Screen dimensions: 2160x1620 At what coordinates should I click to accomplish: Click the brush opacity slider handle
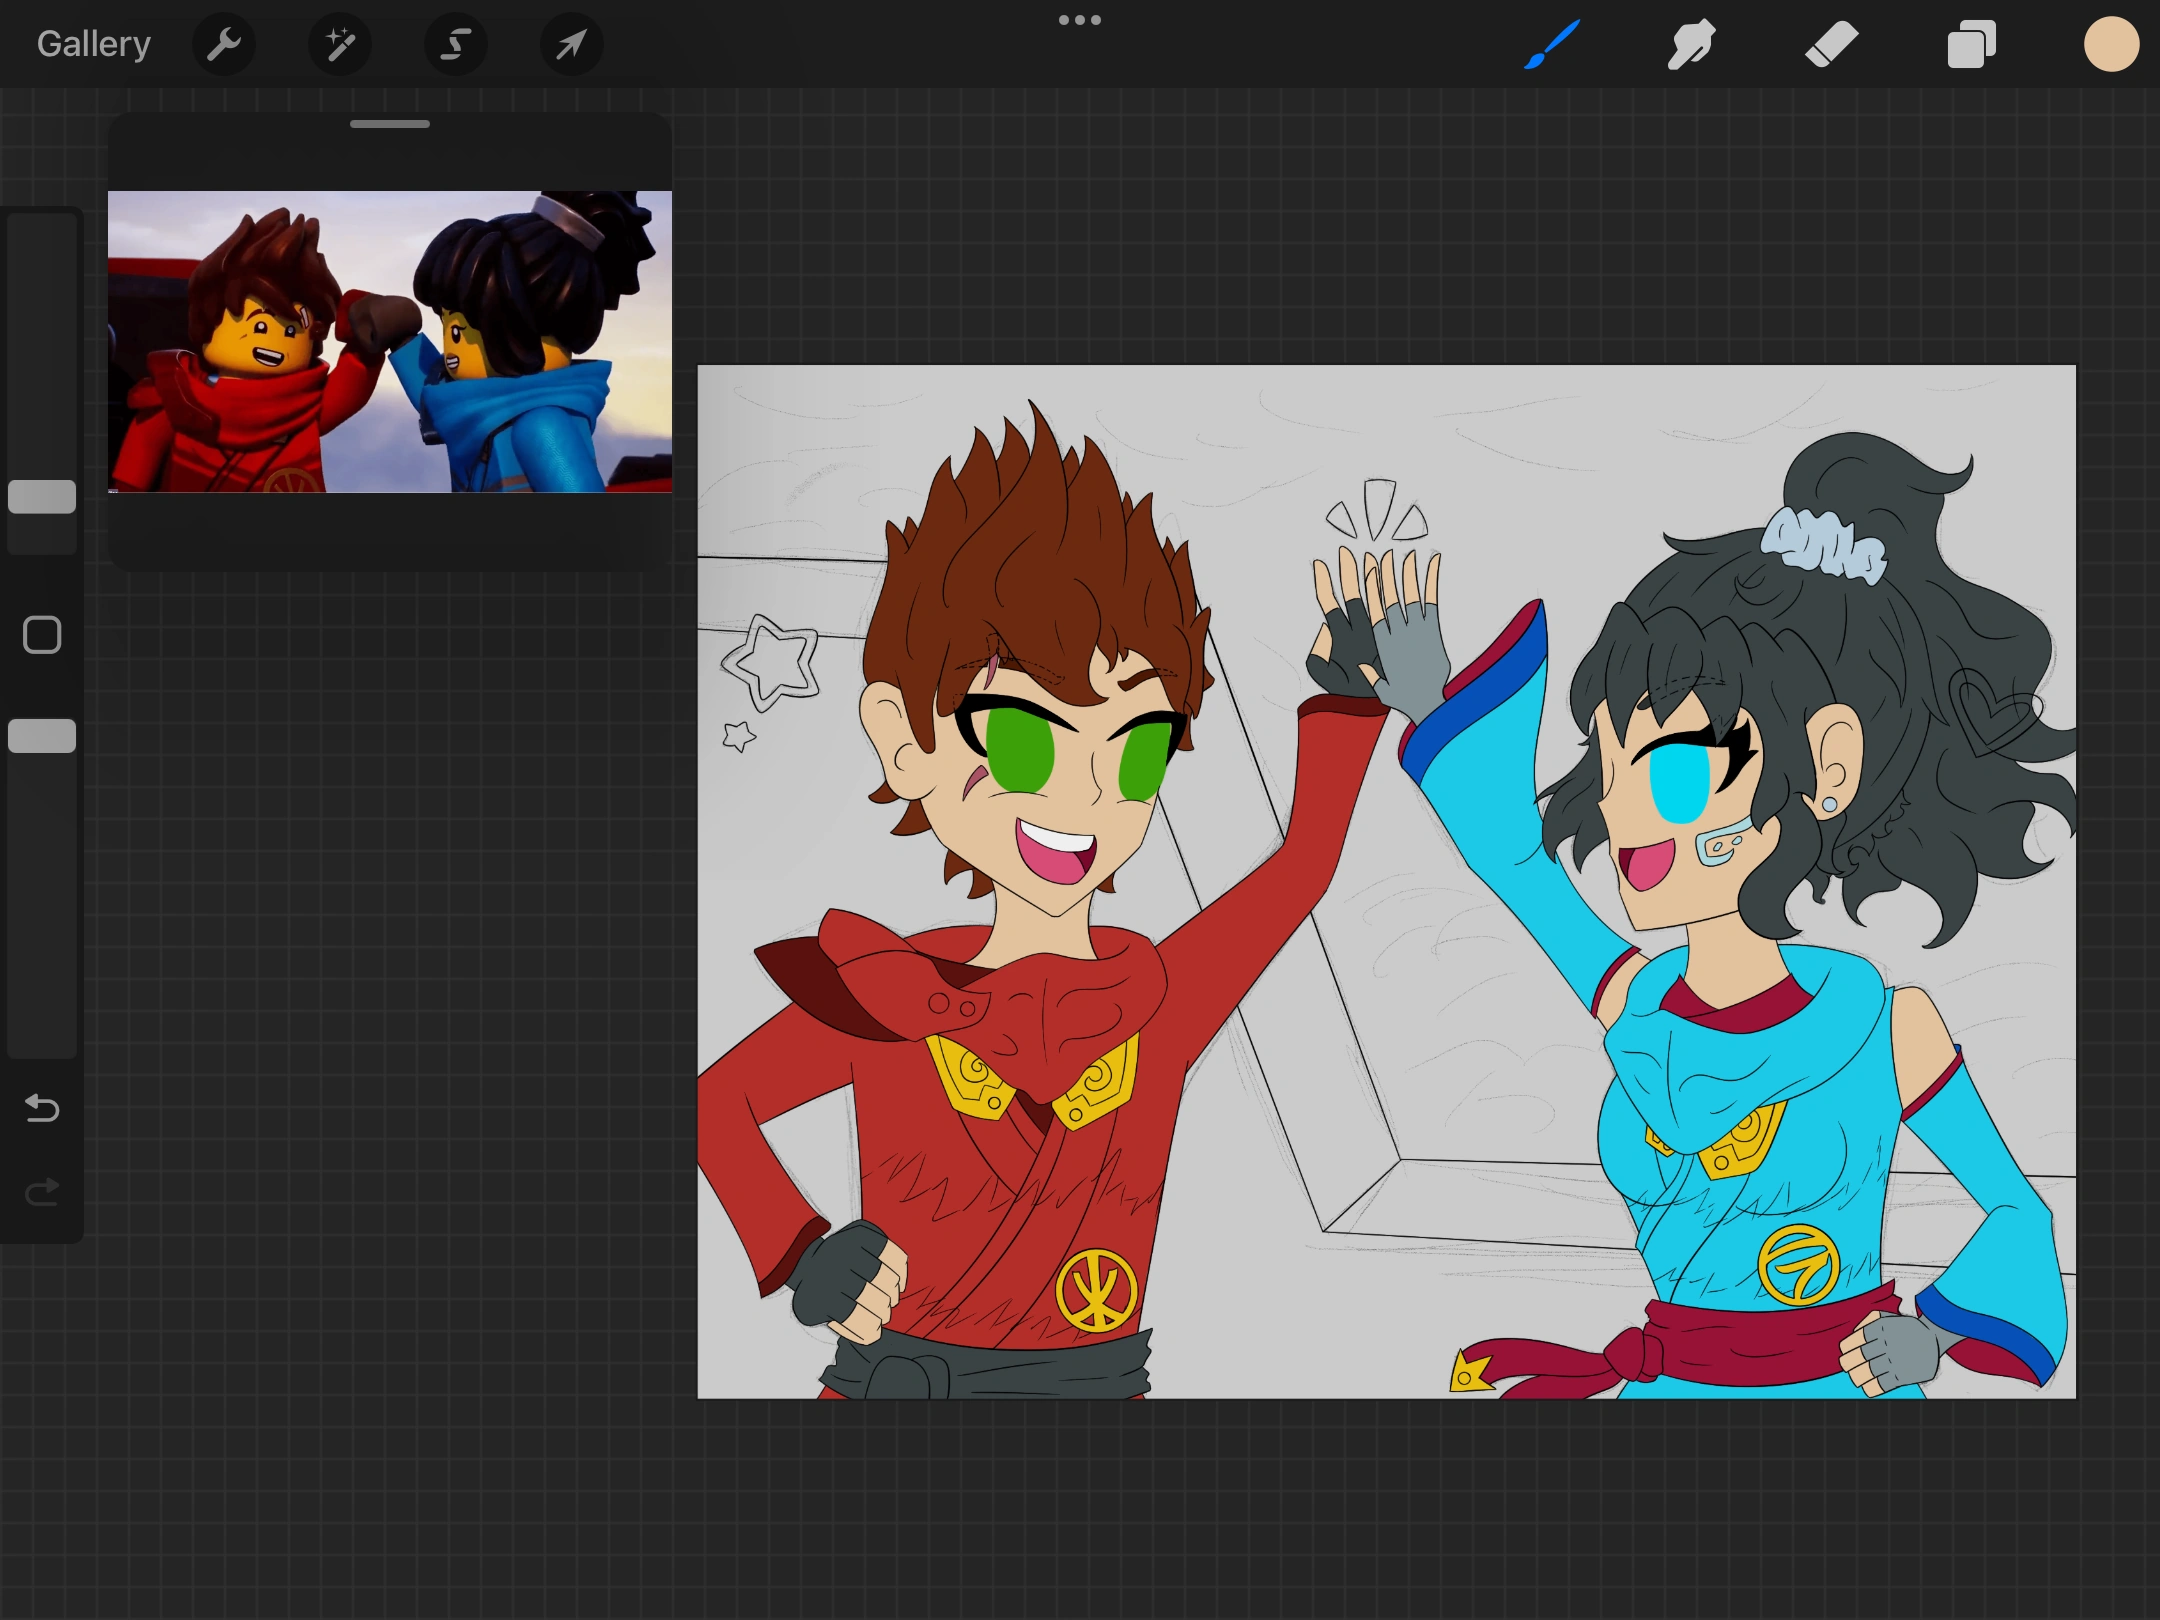click(42, 736)
